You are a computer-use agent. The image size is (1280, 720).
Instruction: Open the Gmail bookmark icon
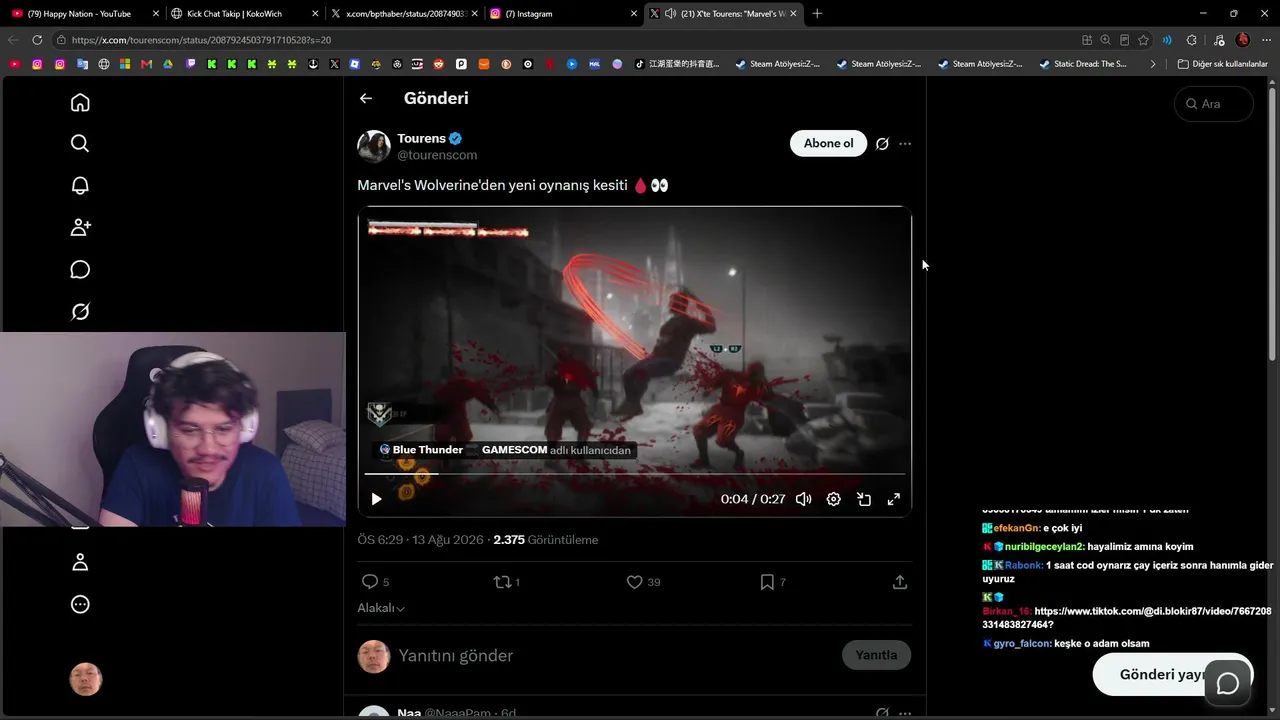point(146,64)
